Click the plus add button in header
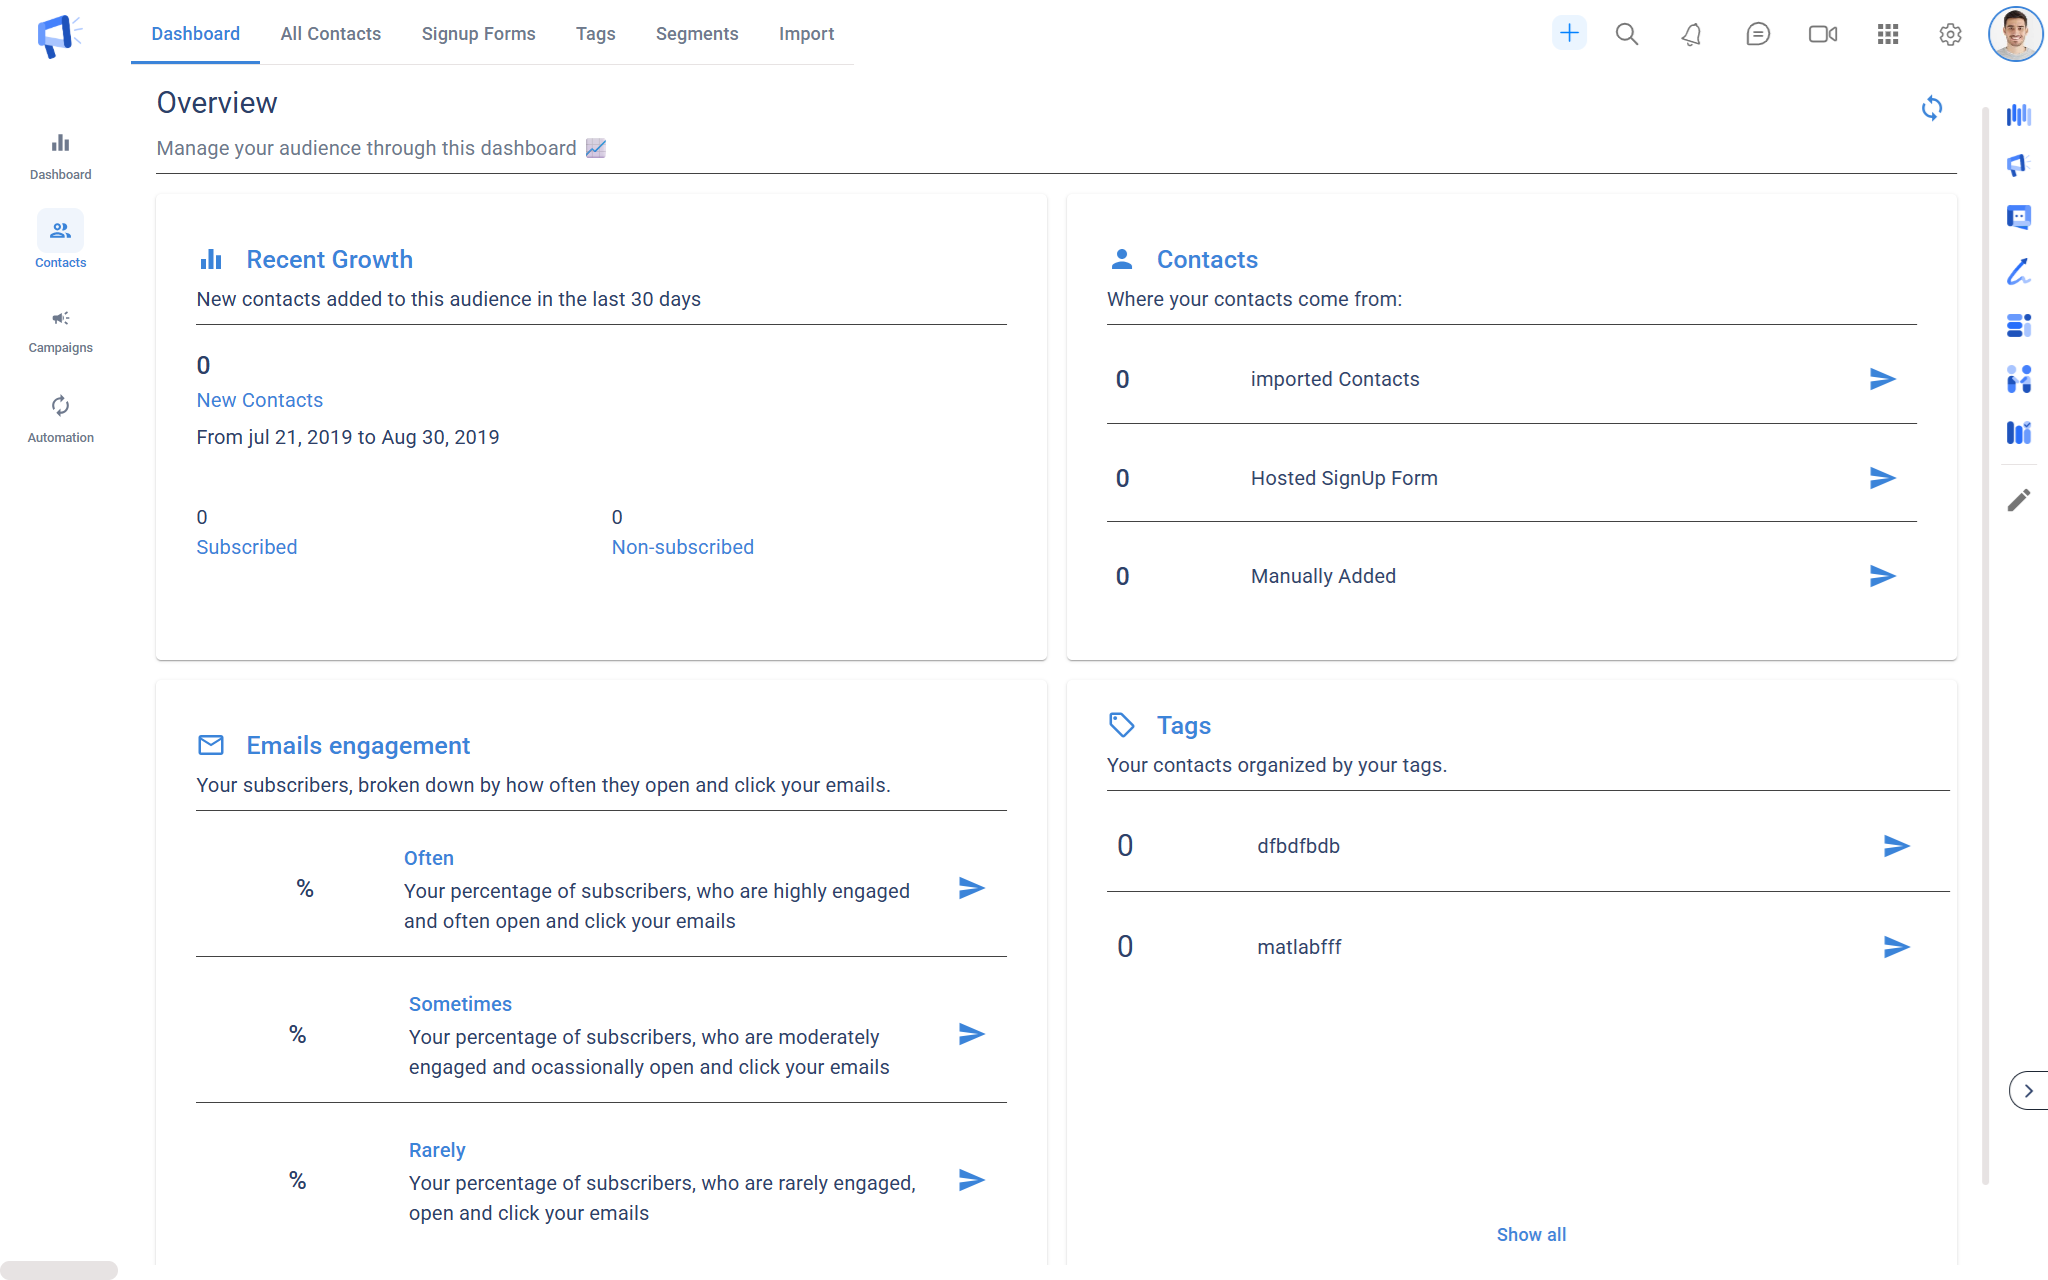 click(x=1569, y=33)
